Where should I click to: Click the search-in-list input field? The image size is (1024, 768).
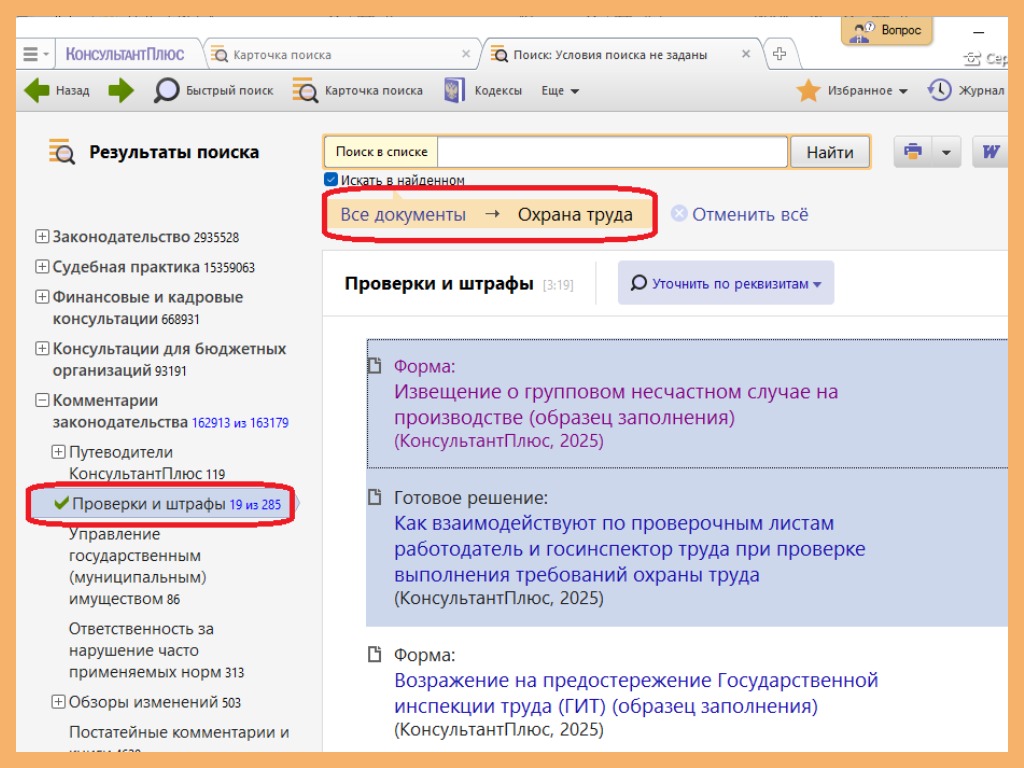coord(612,152)
